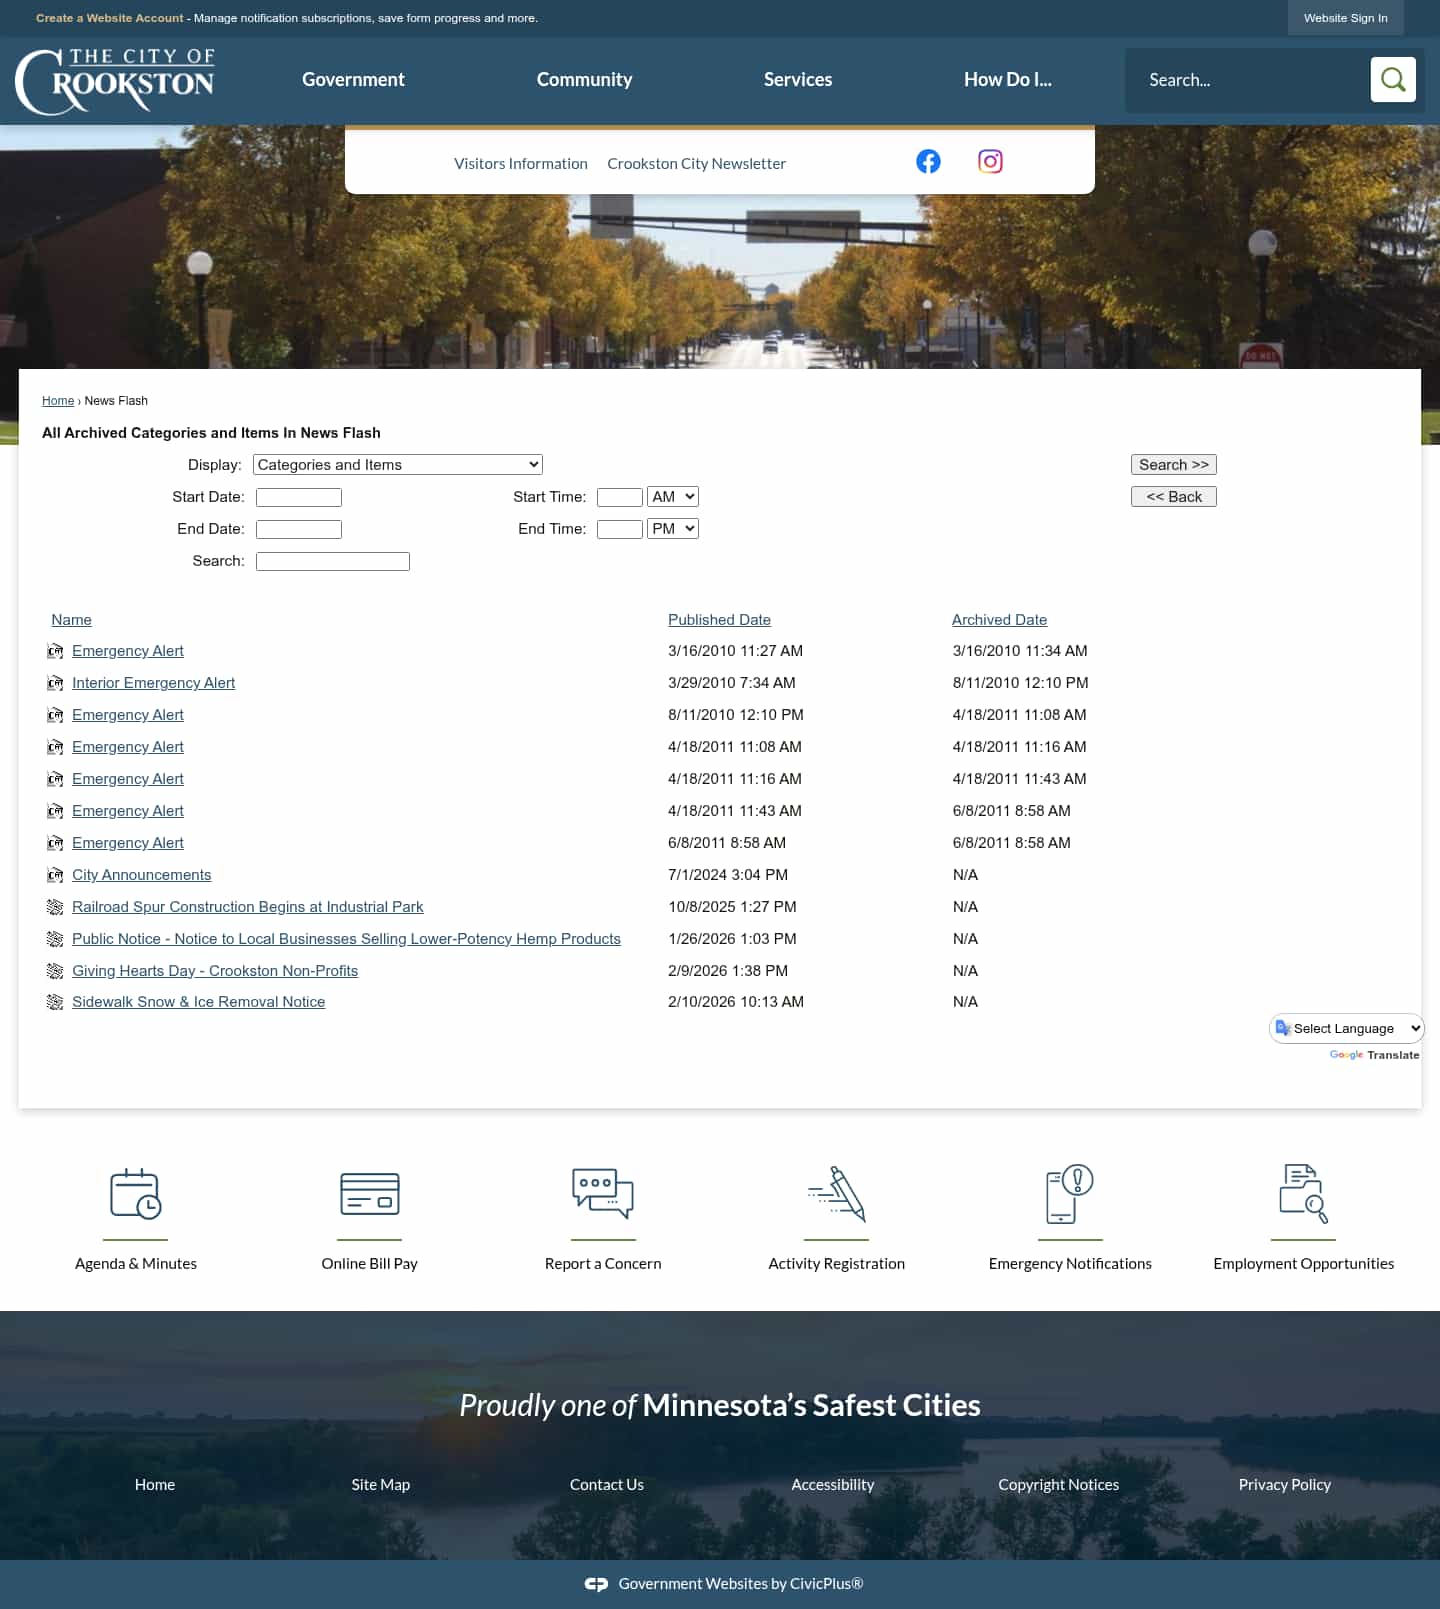The width and height of the screenshot is (1440, 1609).
Task: Open the Visitors Information link
Action: click(x=521, y=163)
